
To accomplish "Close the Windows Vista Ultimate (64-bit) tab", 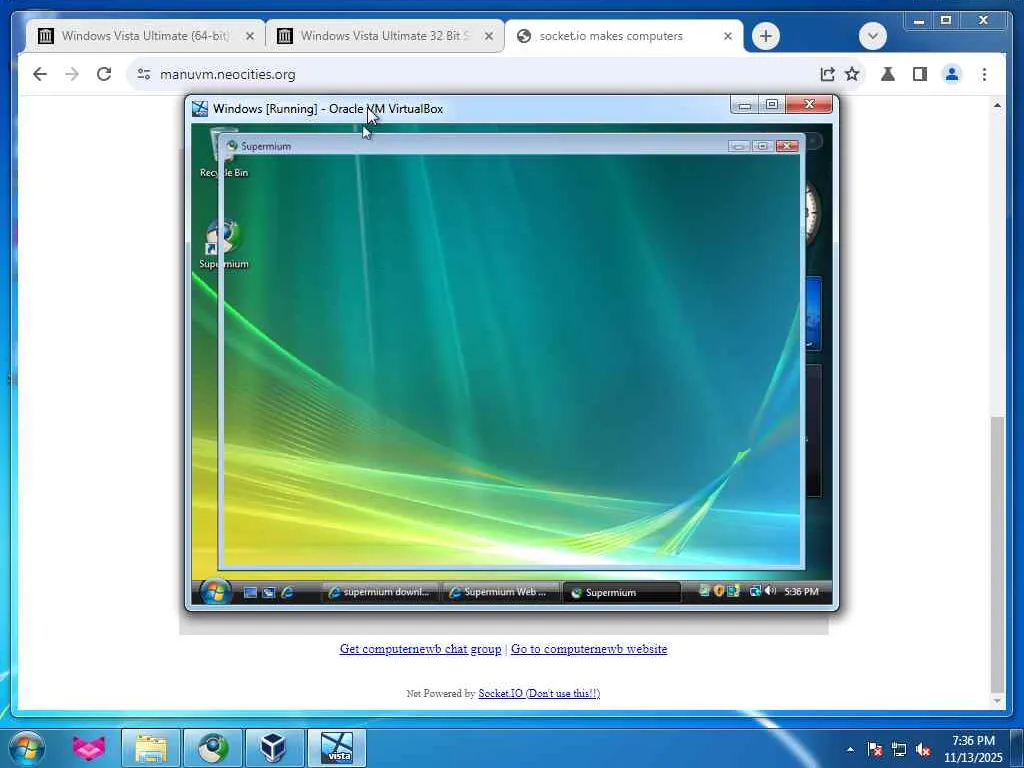I will coord(249,36).
